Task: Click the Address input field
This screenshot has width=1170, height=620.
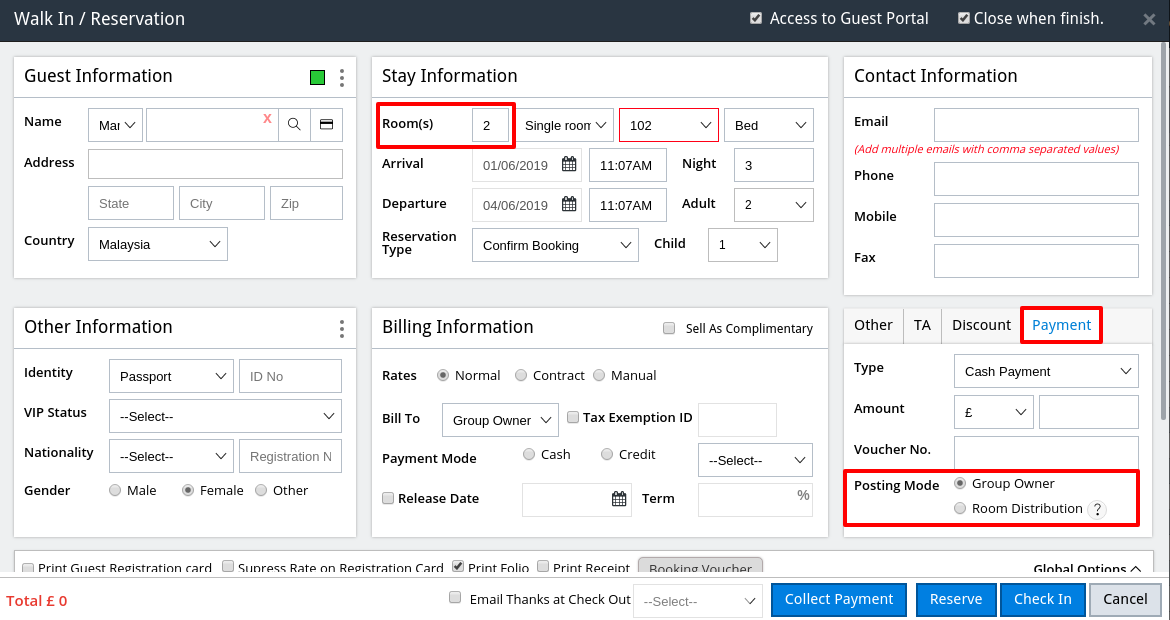Action: pos(215,163)
